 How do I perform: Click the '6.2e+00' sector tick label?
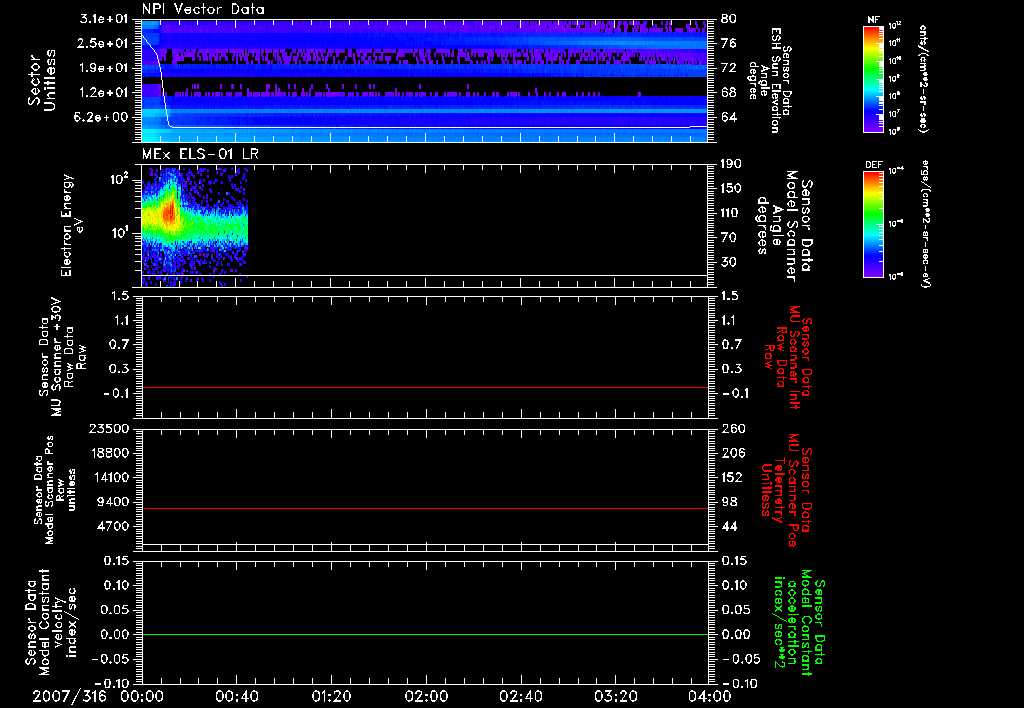tap(103, 117)
